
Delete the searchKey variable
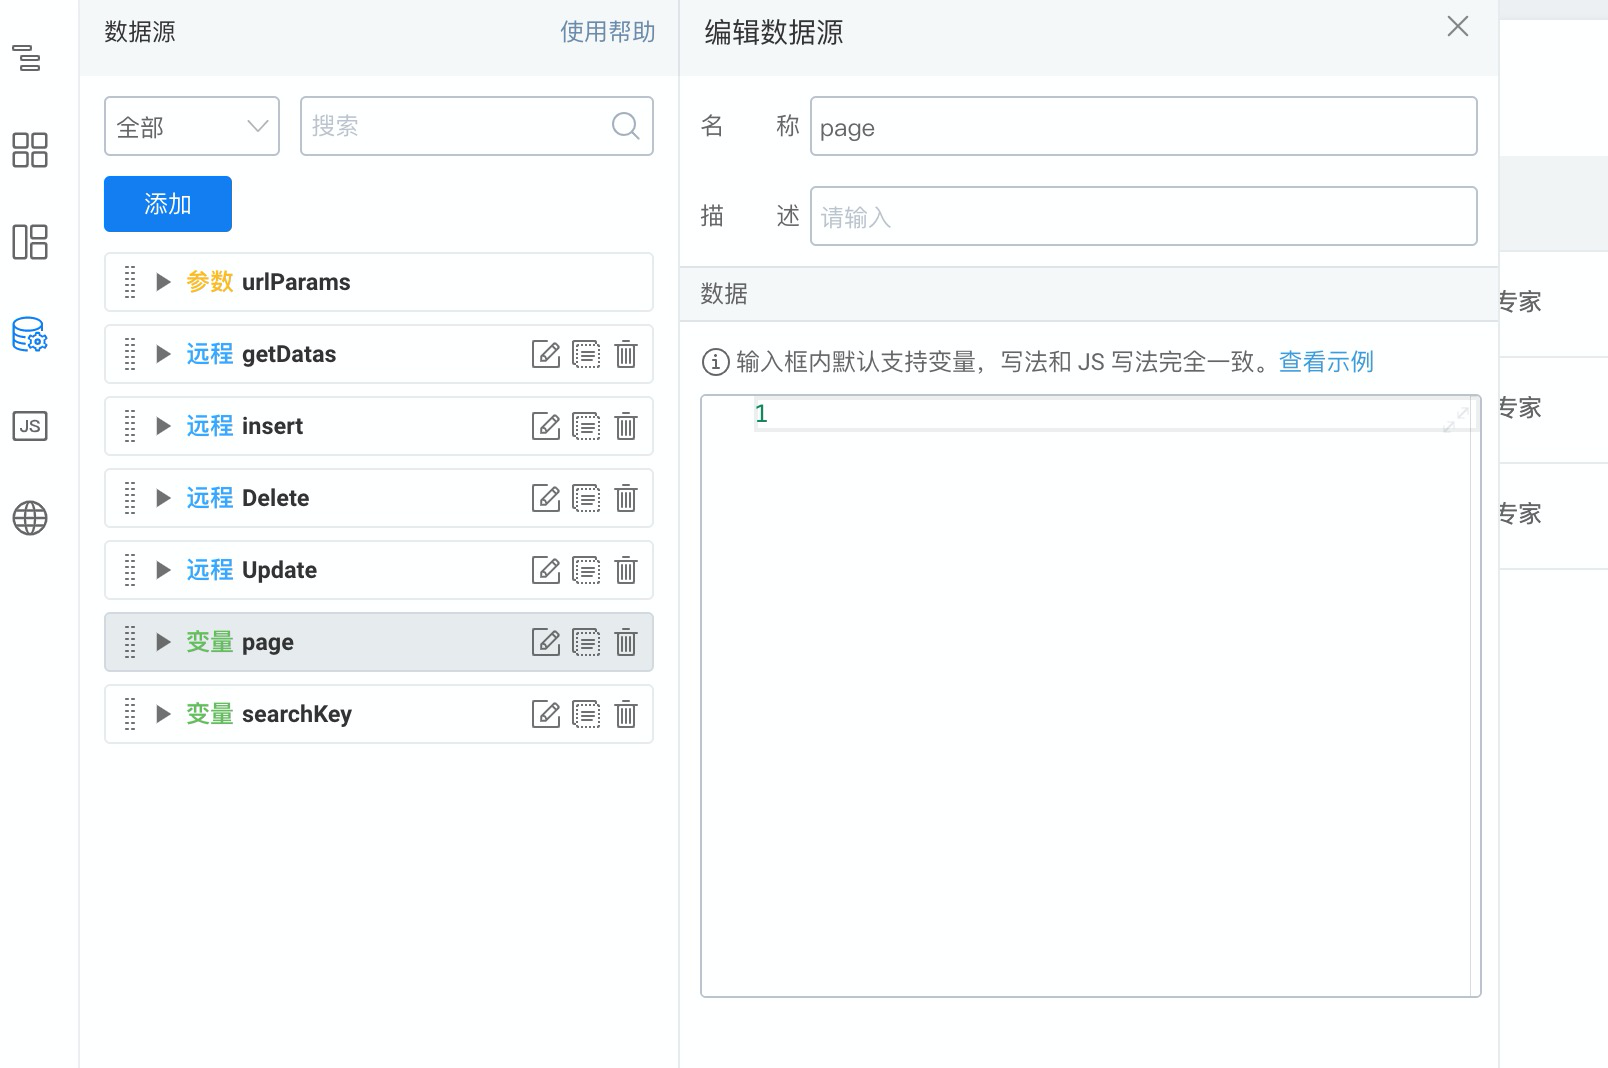(x=626, y=714)
